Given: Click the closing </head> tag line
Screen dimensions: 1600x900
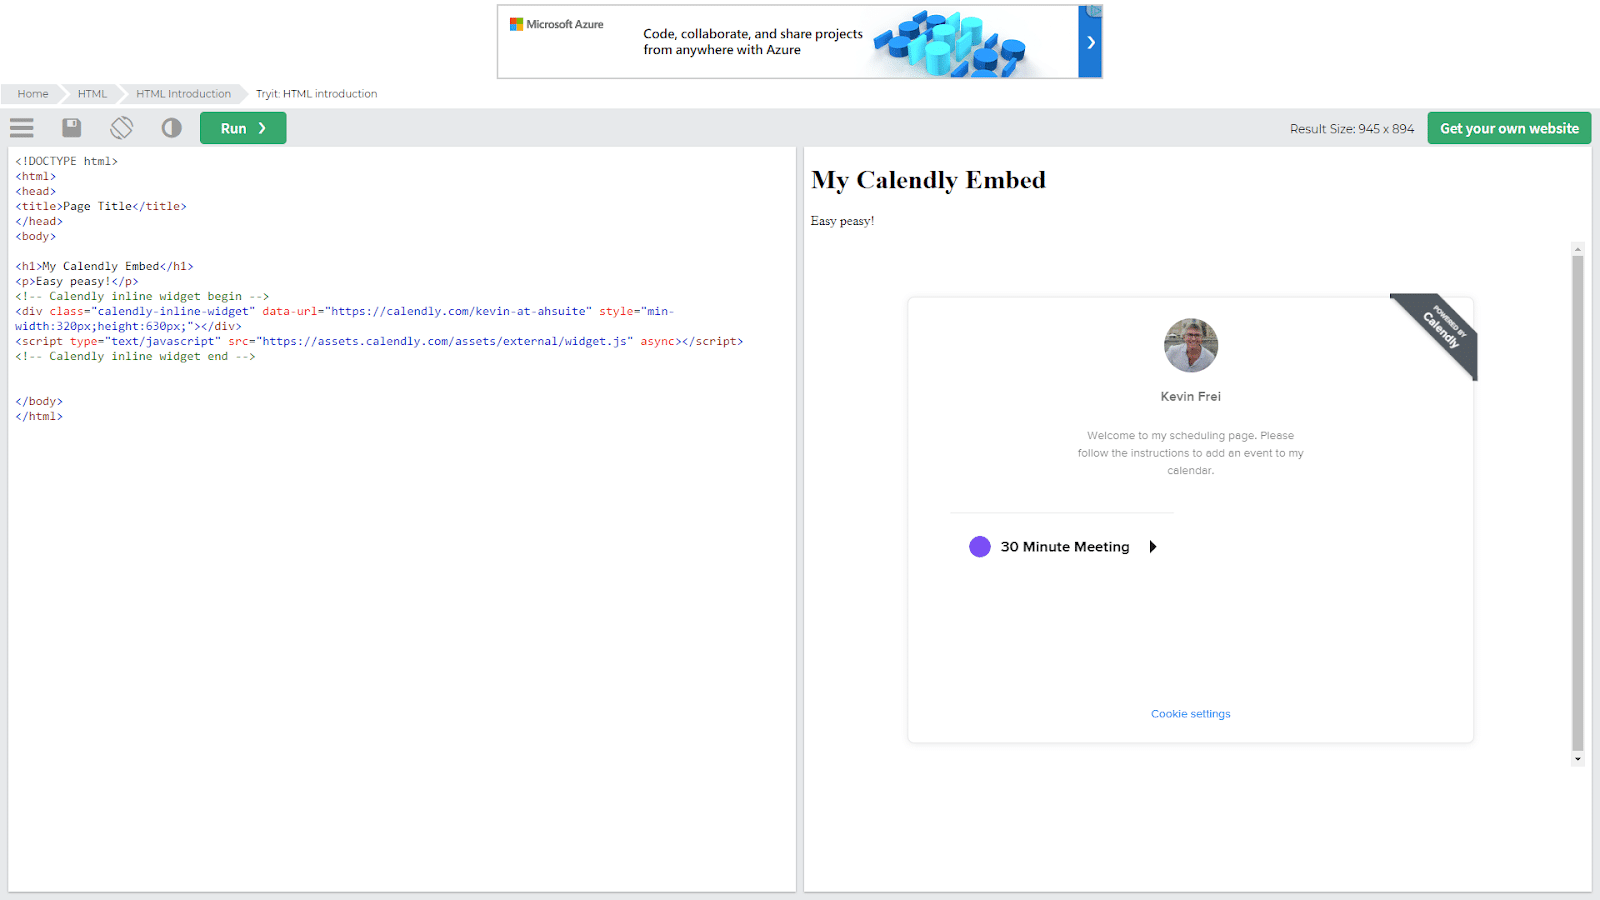Looking at the screenshot, I should (39, 222).
